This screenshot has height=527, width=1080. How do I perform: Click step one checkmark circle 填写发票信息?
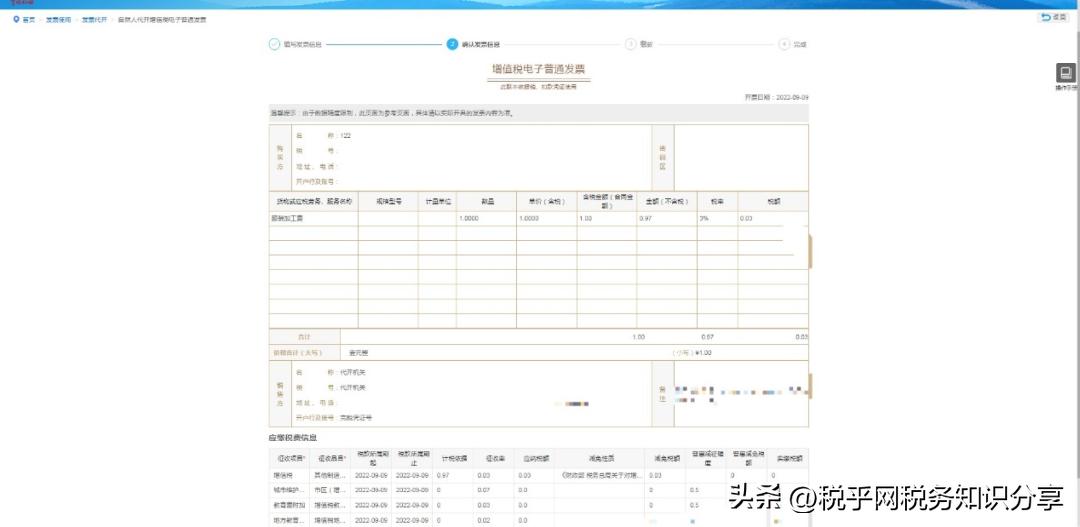(274, 44)
